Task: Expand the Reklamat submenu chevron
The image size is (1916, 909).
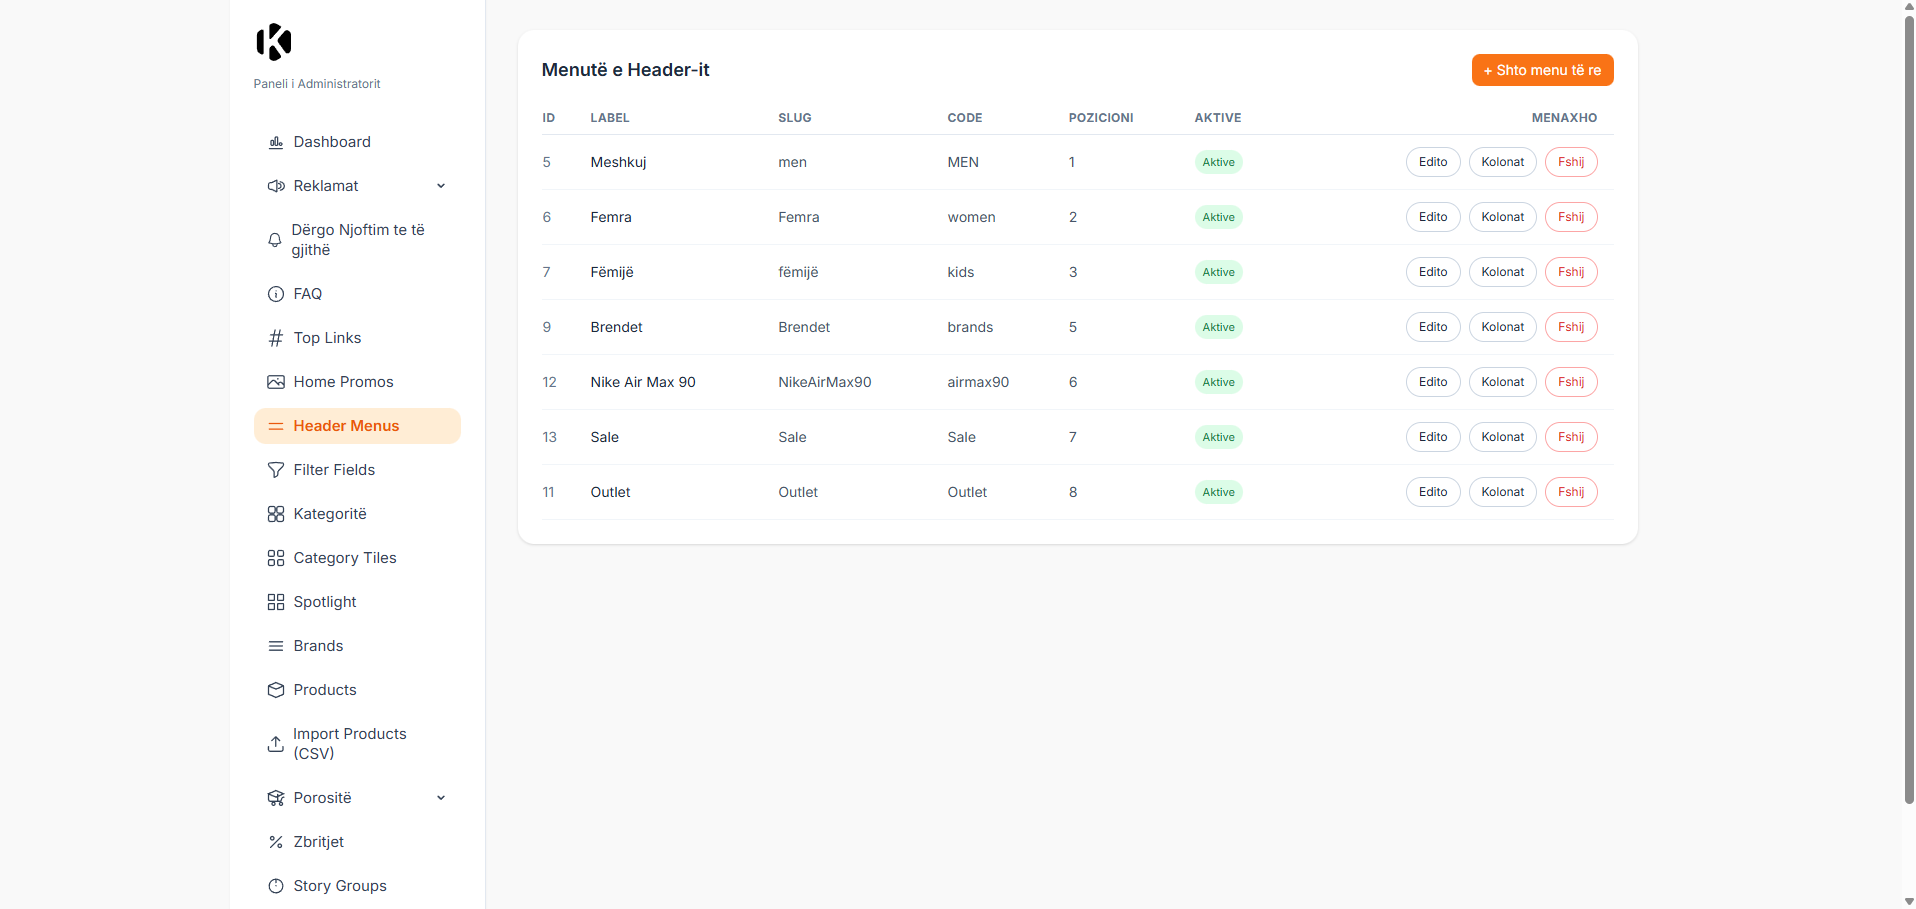Action: [441, 186]
